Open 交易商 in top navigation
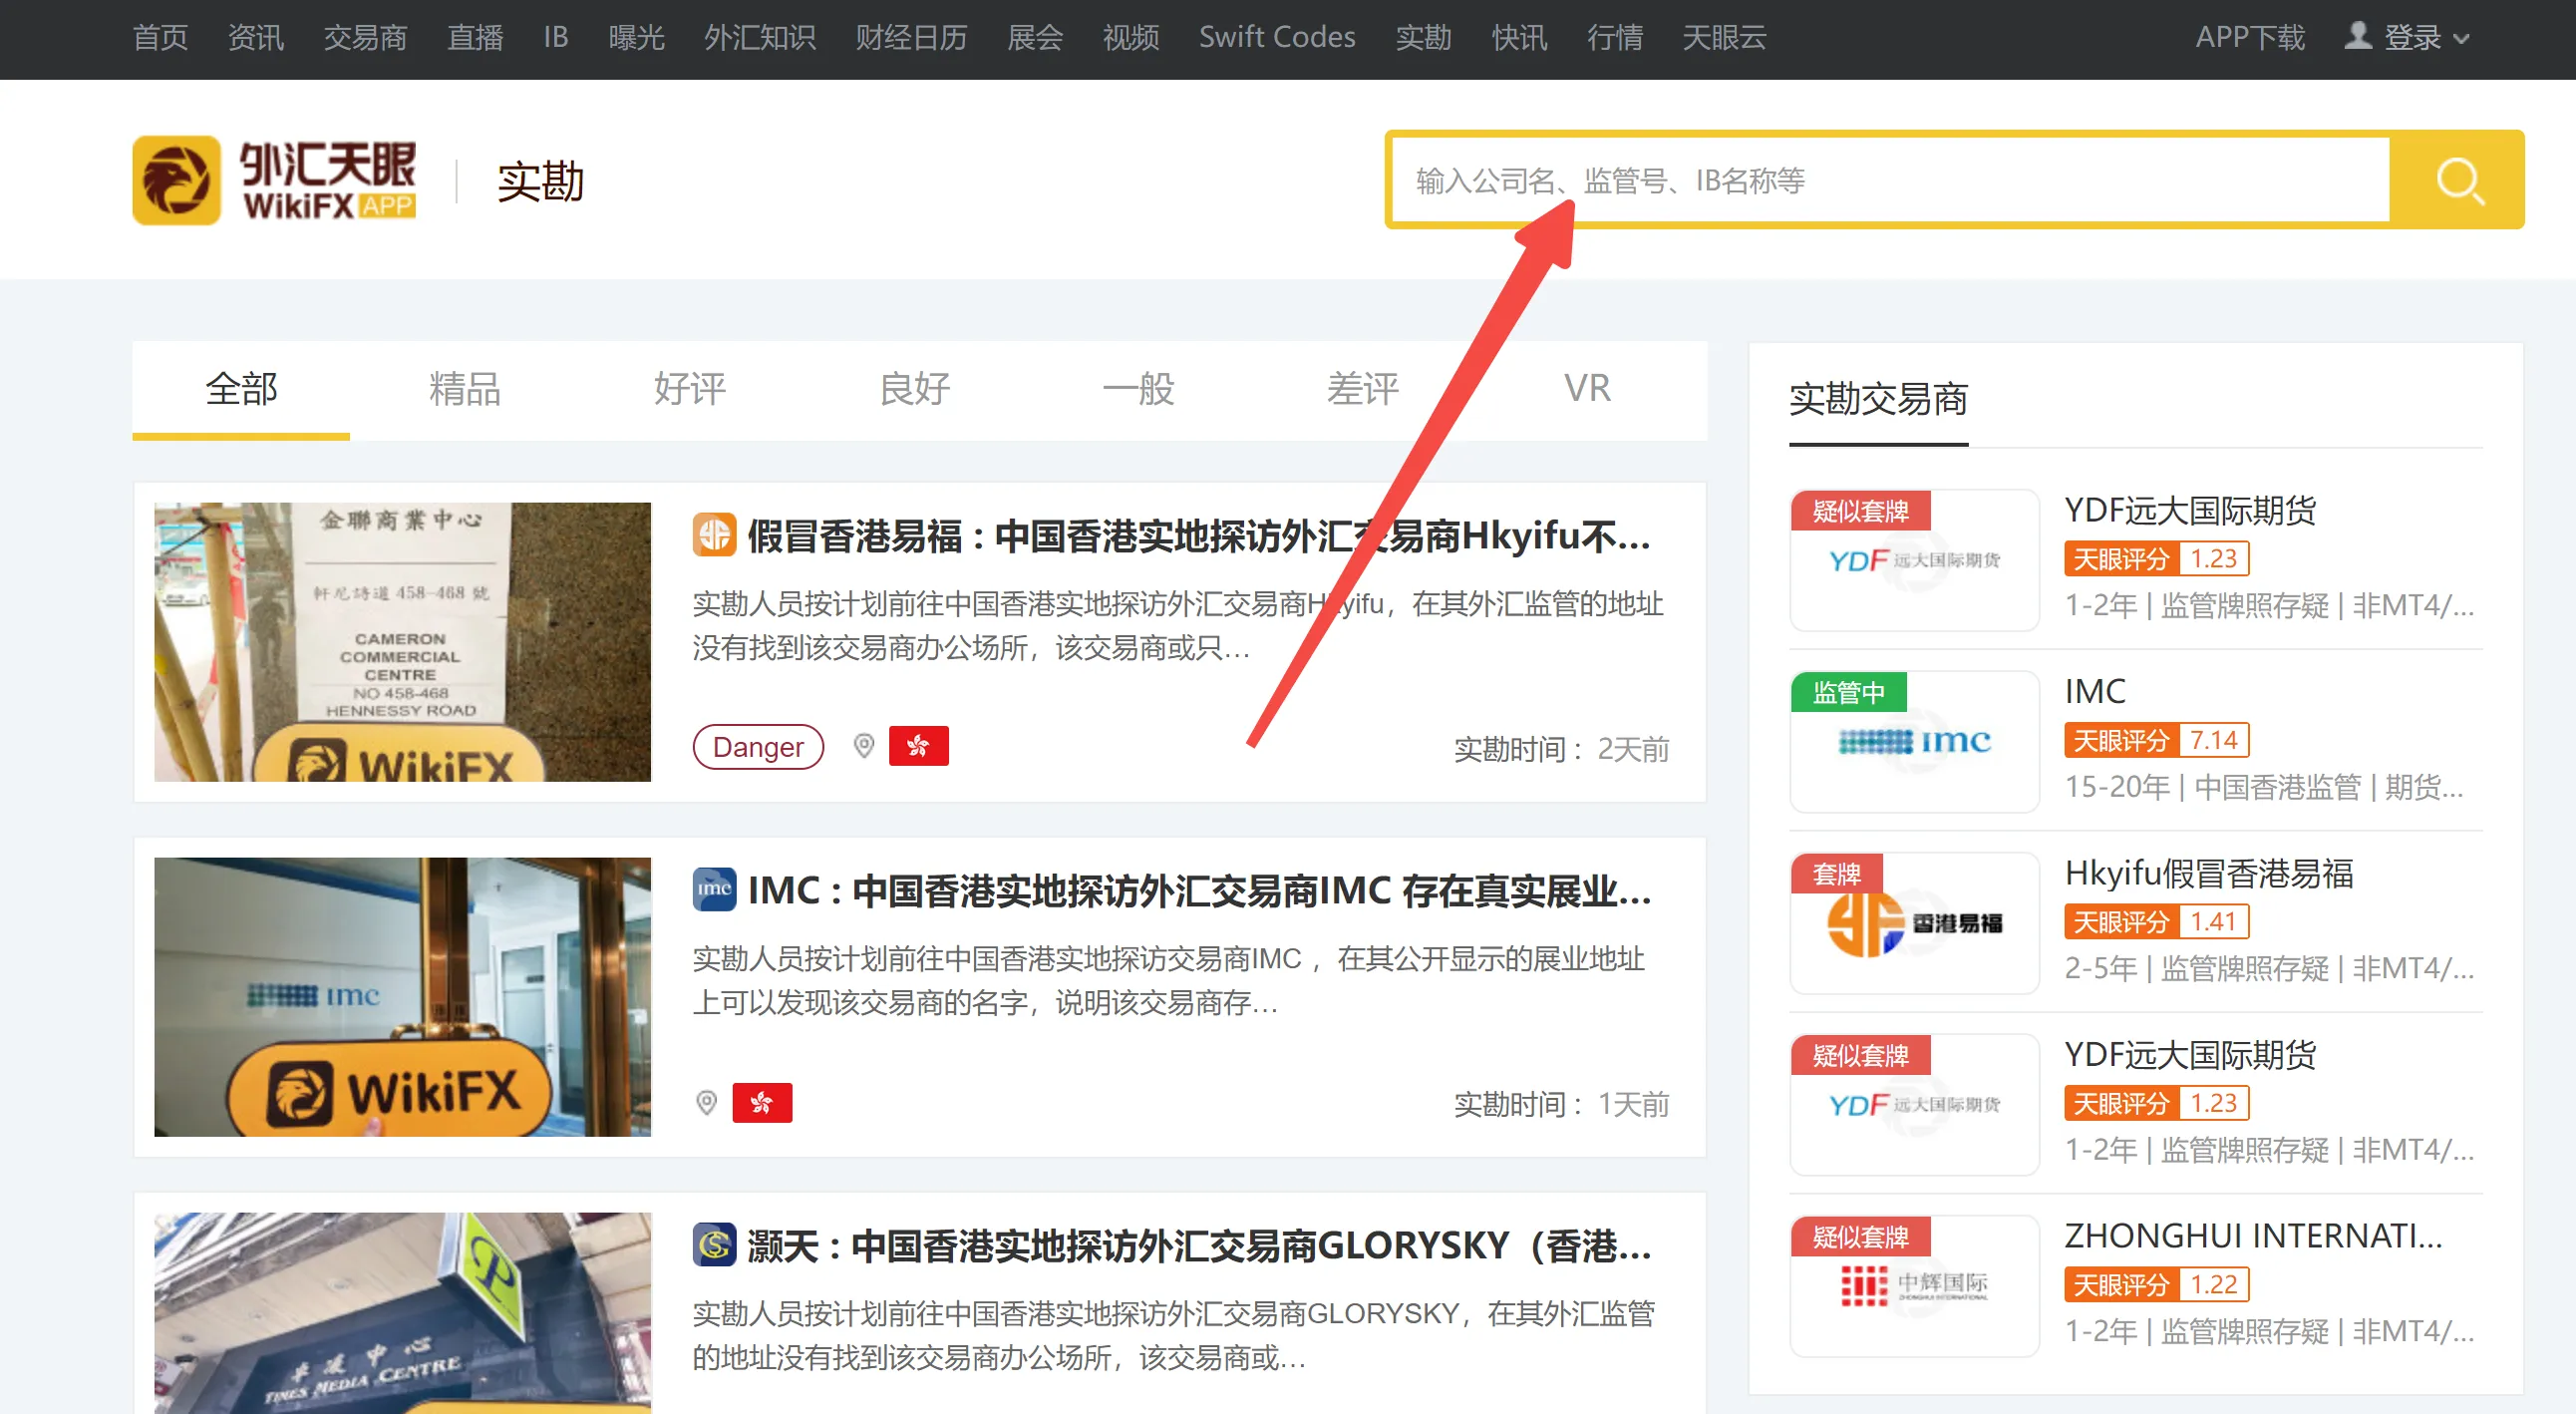The image size is (2576, 1414). (365, 37)
